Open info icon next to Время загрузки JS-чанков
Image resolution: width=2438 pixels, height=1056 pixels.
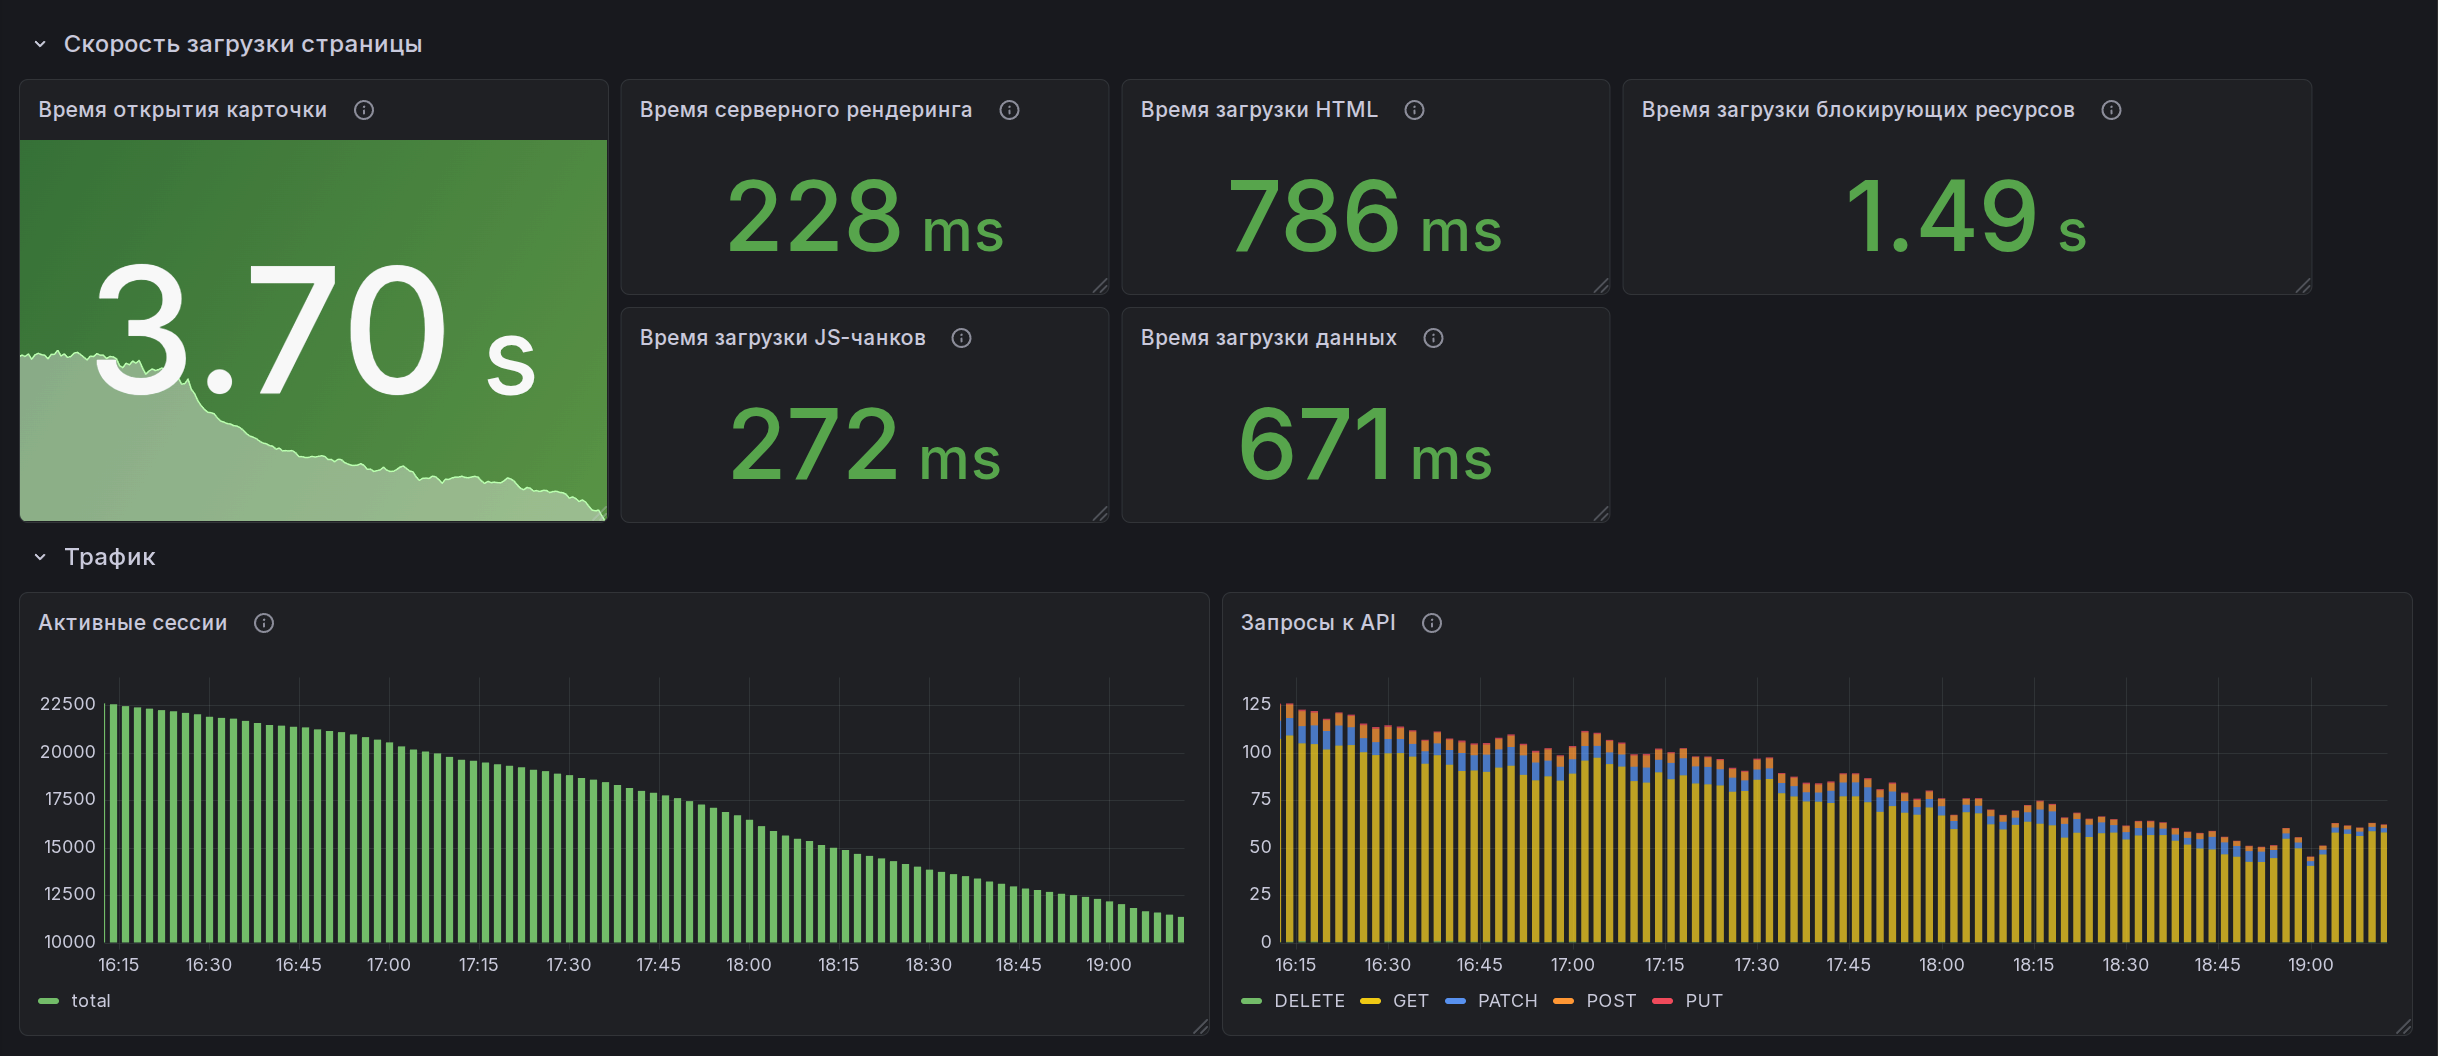pyautogui.click(x=962, y=338)
